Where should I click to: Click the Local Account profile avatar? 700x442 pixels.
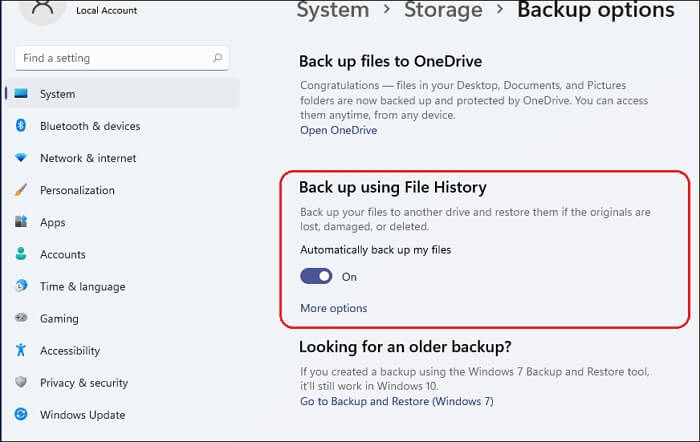tap(42, 8)
